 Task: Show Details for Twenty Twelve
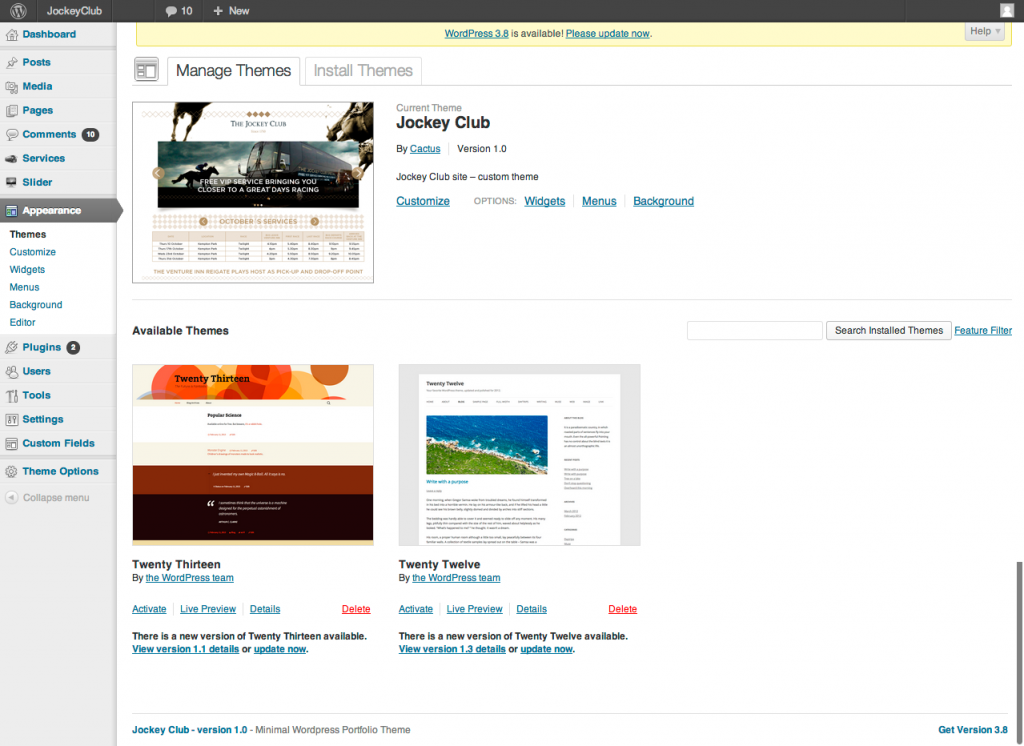531,609
